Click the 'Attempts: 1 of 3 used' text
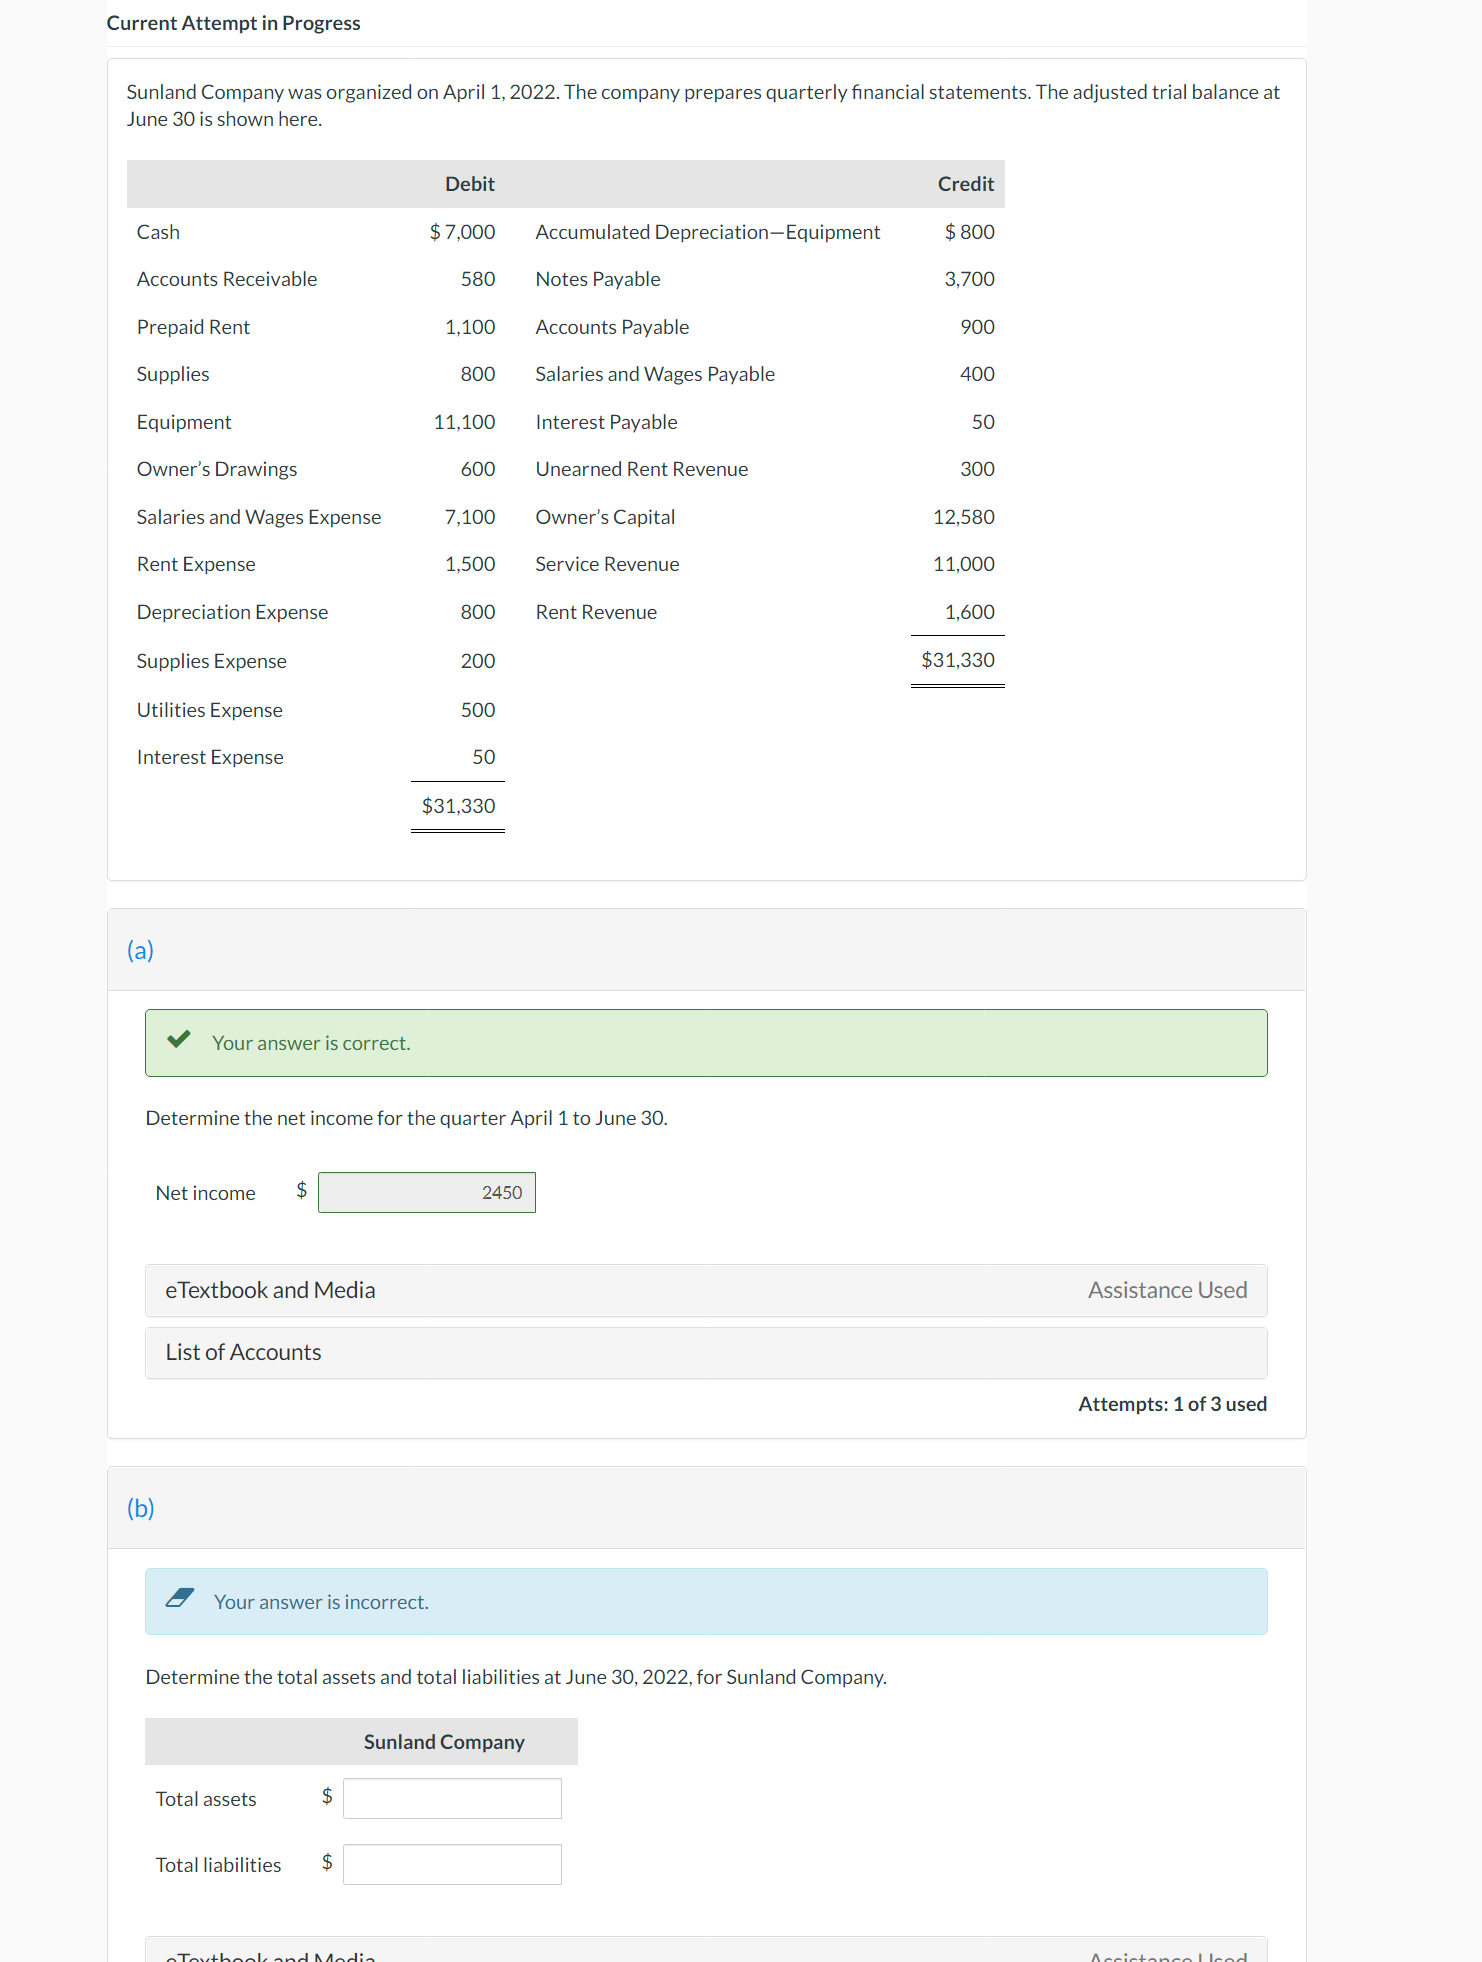 tap(1172, 1404)
